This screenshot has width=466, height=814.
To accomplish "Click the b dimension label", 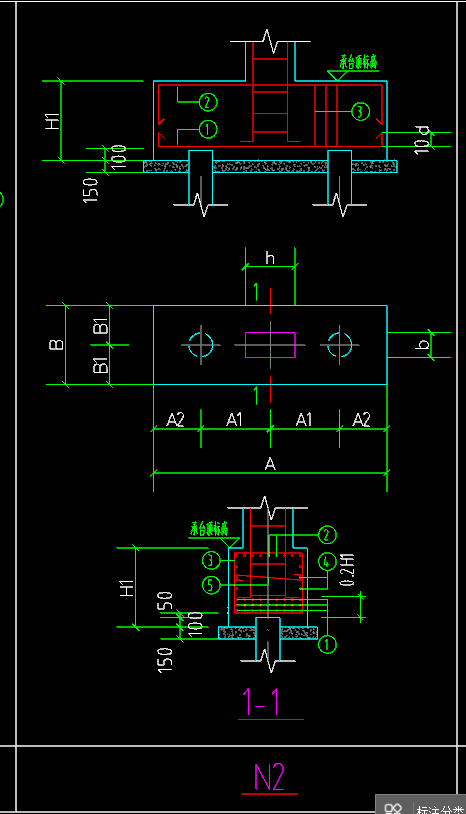I will pyautogui.click(x=423, y=344).
